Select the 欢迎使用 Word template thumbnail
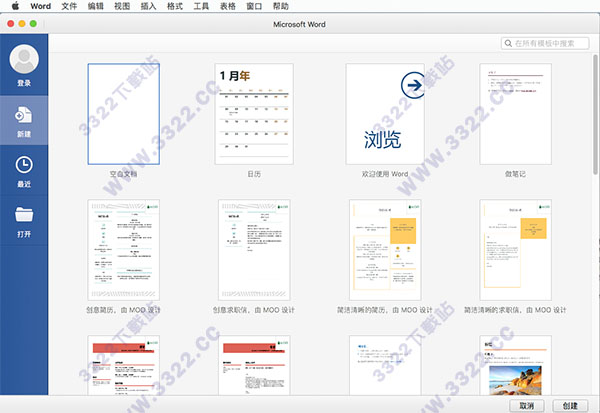 point(385,114)
